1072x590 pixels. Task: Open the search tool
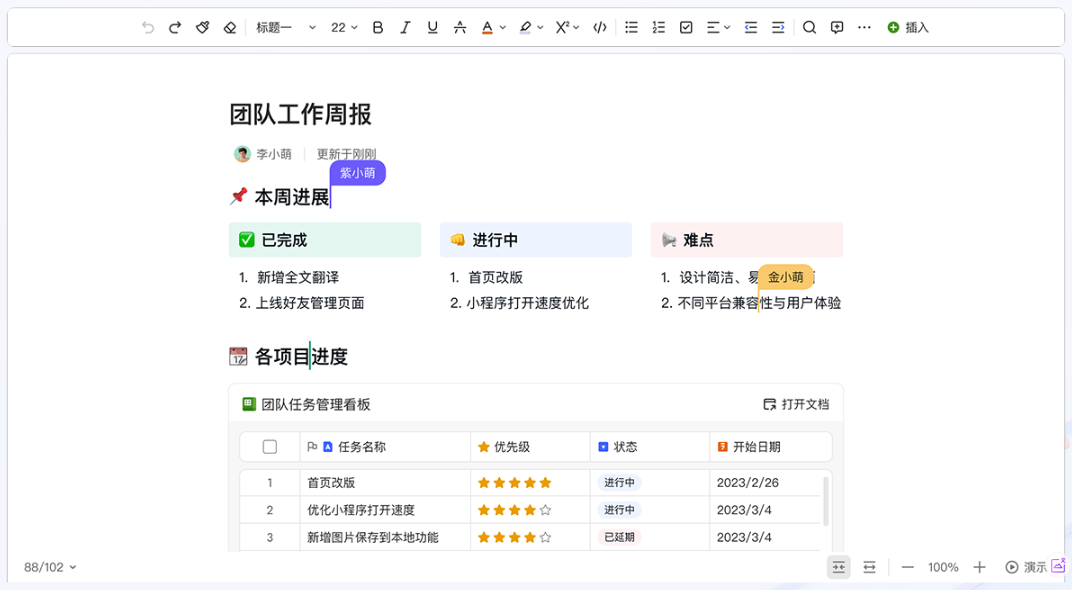[810, 28]
